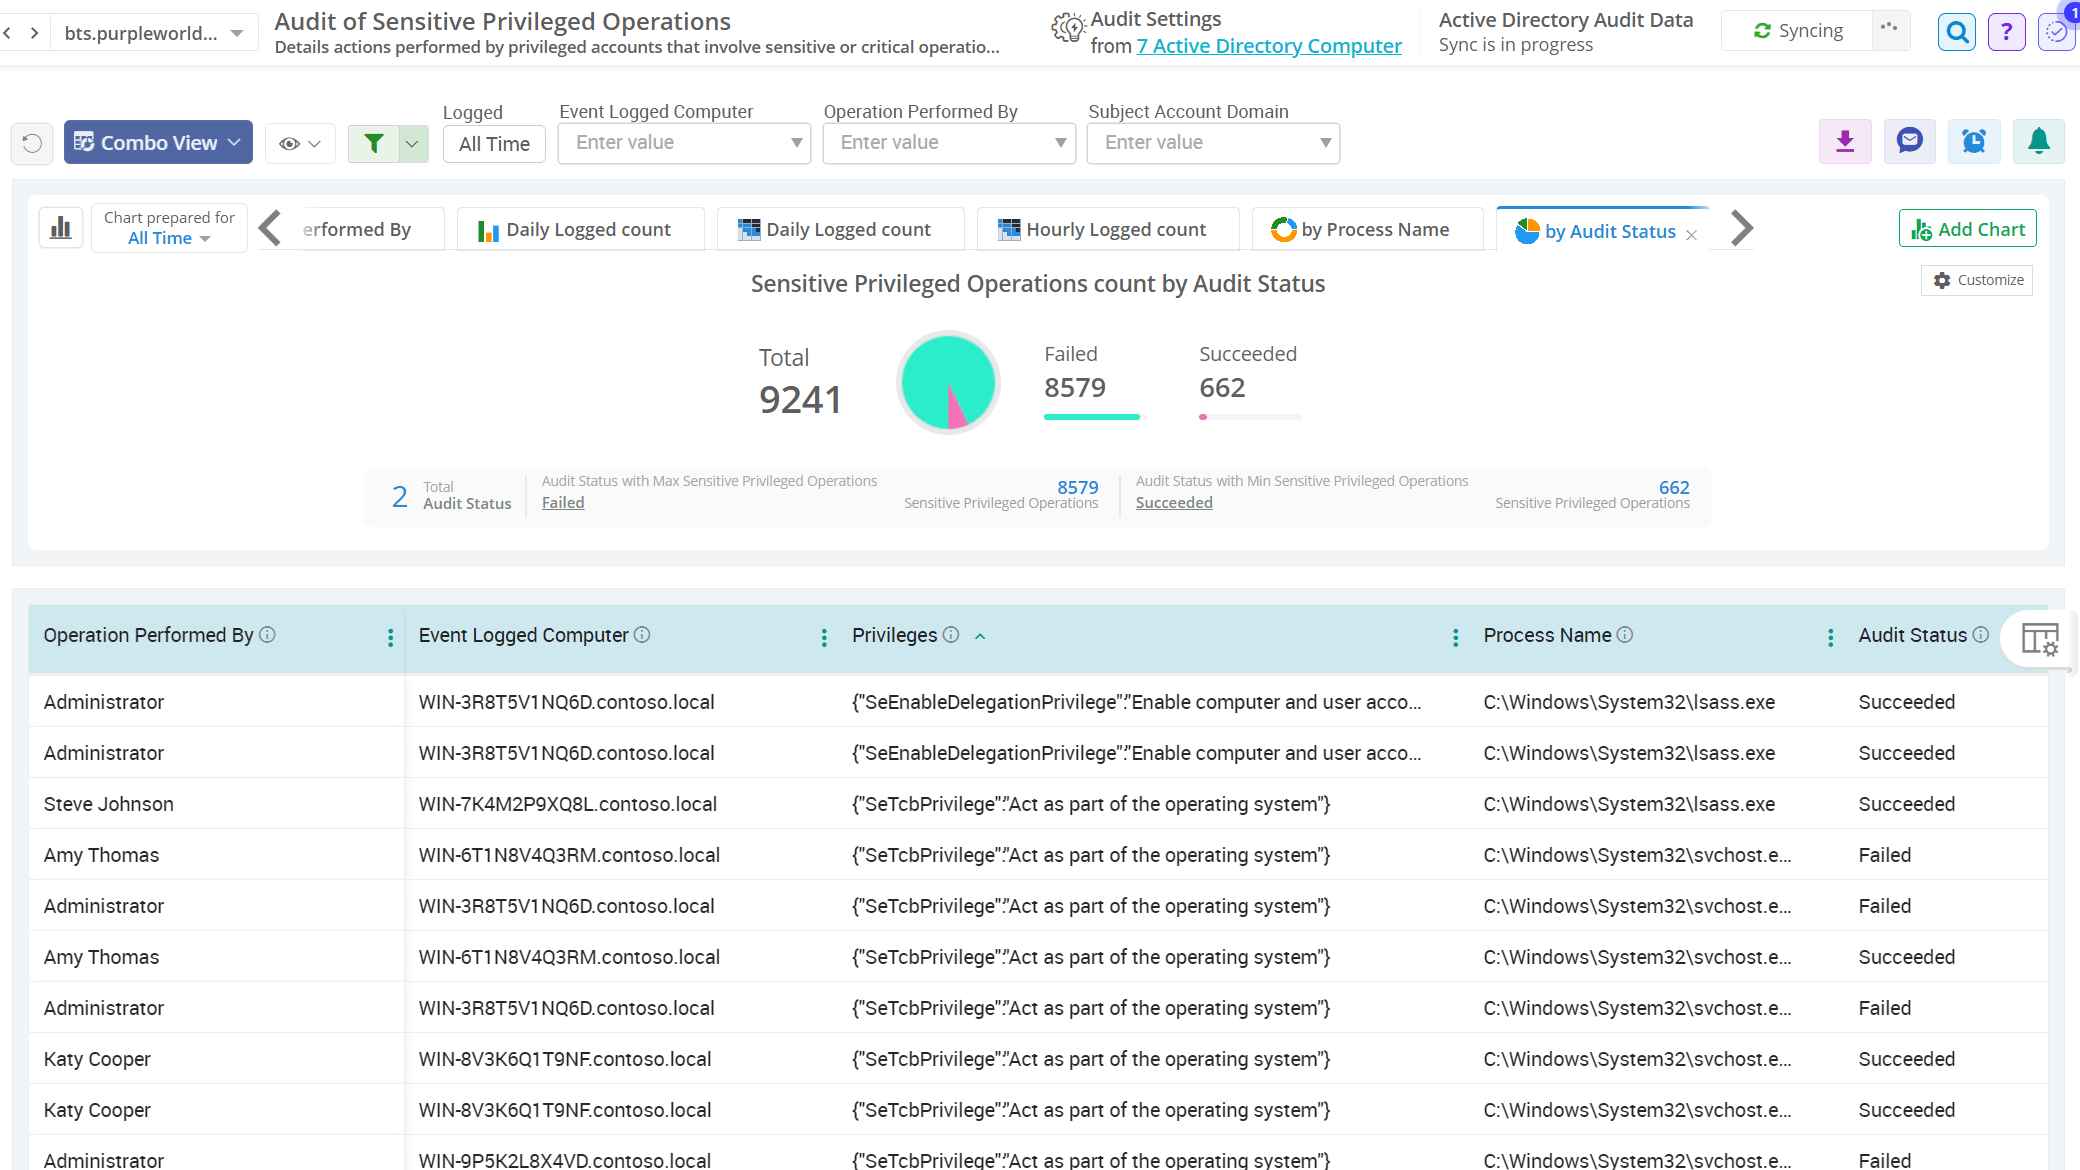2080x1170 pixels.
Task: Open Operation Performed By filter dropdown
Action: pyautogui.click(x=949, y=143)
